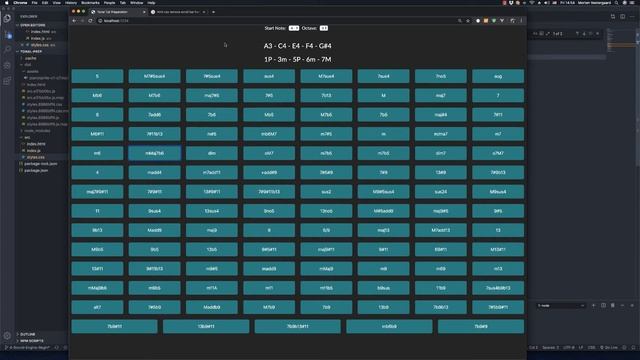The image size is (640, 360).
Task: Switch to the second Chrome tab
Action: (x=178, y=12)
